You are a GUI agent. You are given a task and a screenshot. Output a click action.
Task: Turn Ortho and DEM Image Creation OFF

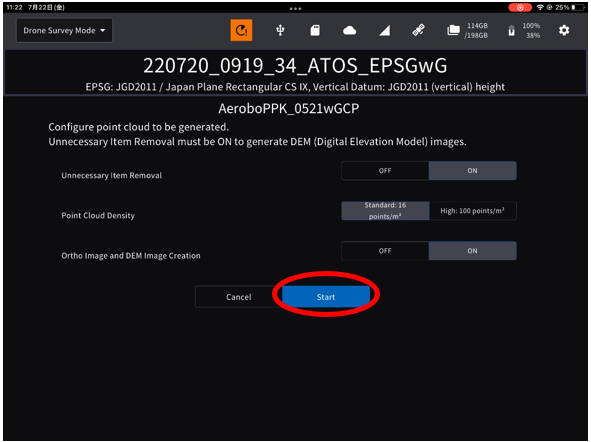point(385,251)
